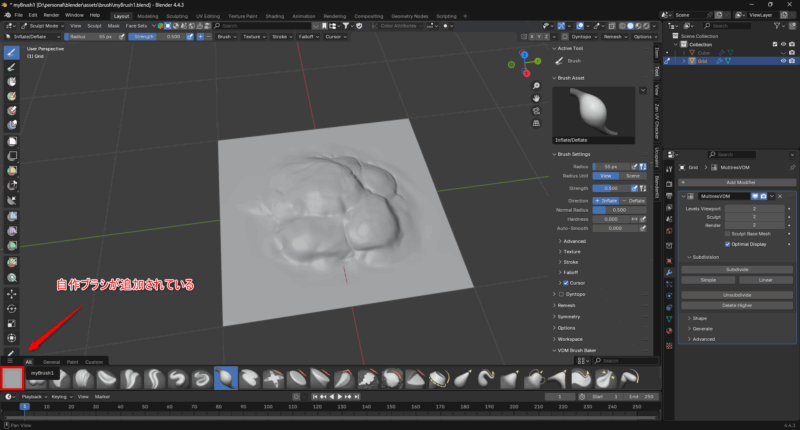Click the green Y axis on the navigation gizmo
Image resolution: width=800 pixels, height=430 pixels.
click(538, 61)
